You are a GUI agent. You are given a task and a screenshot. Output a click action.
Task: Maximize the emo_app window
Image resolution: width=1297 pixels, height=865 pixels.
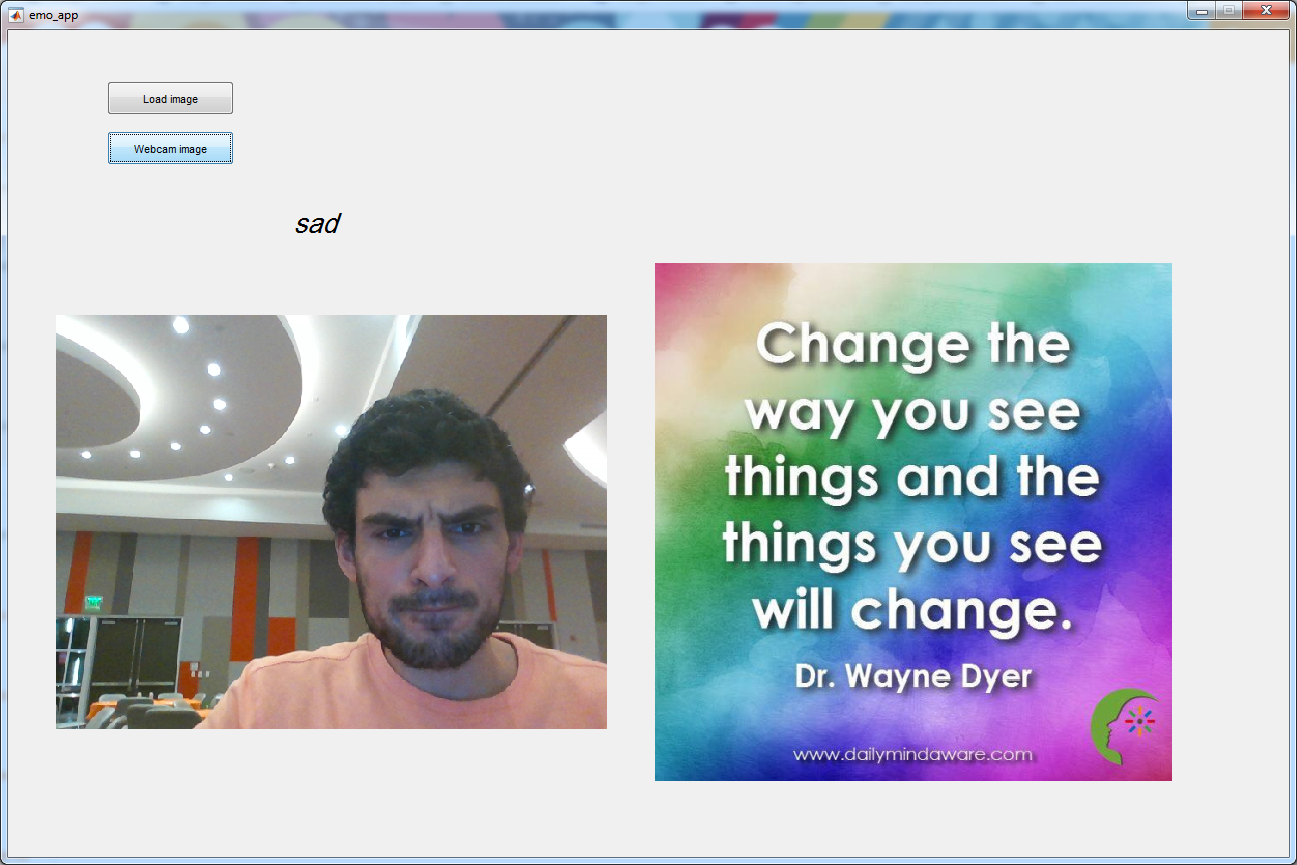point(1227,10)
